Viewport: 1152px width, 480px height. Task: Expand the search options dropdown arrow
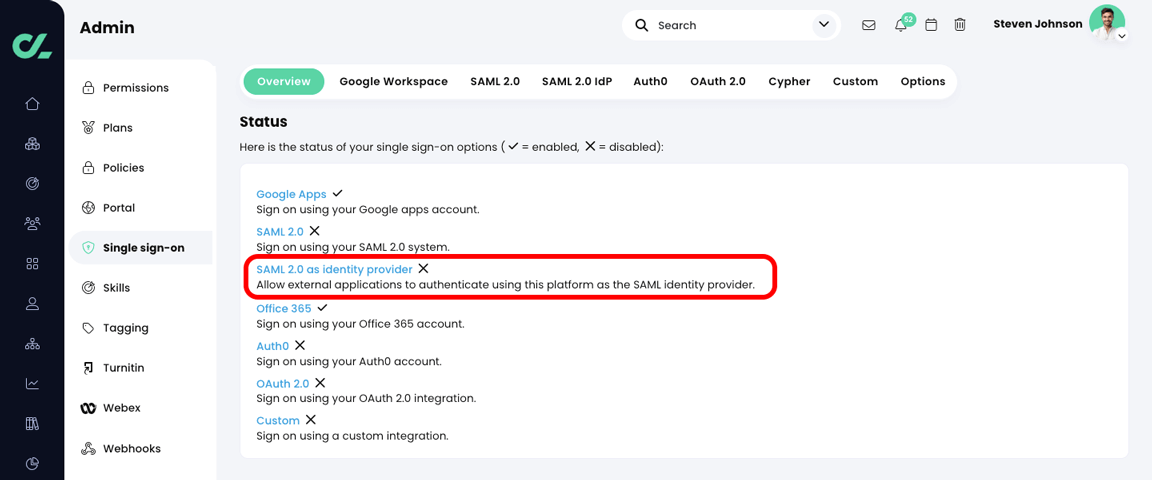[x=824, y=25]
